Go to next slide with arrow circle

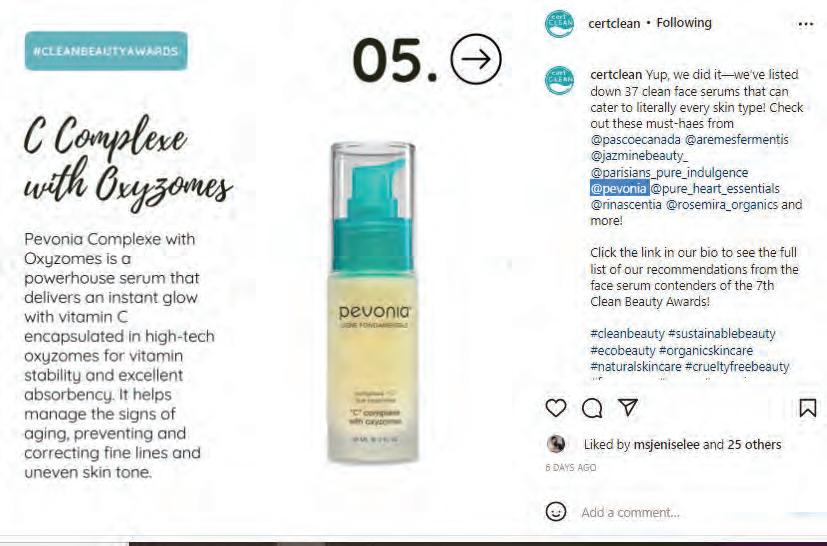click(x=476, y=59)
